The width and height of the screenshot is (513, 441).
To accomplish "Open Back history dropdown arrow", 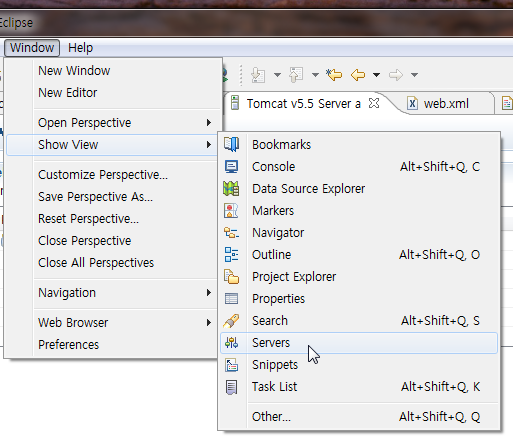I will (376, 75).
